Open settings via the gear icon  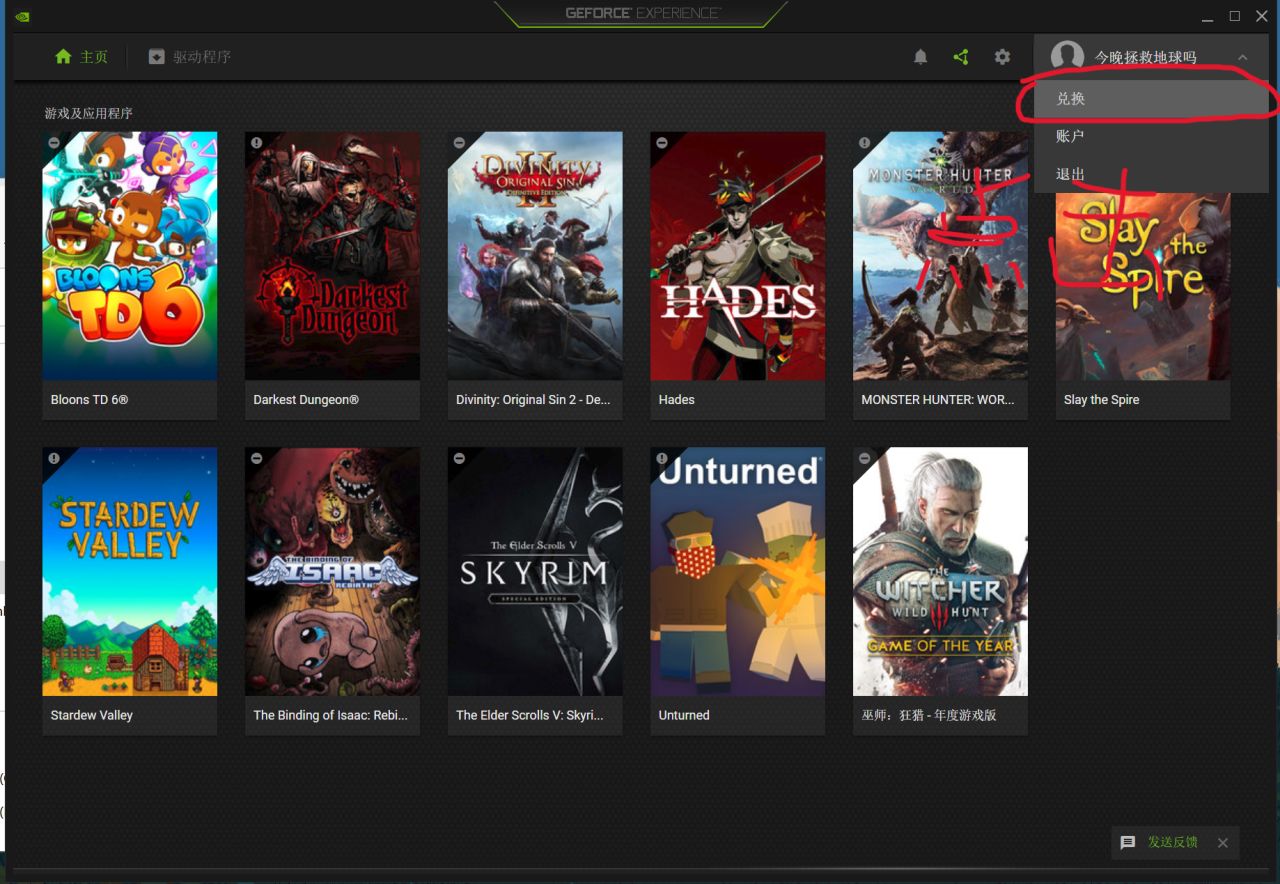tap(1002, 57)
